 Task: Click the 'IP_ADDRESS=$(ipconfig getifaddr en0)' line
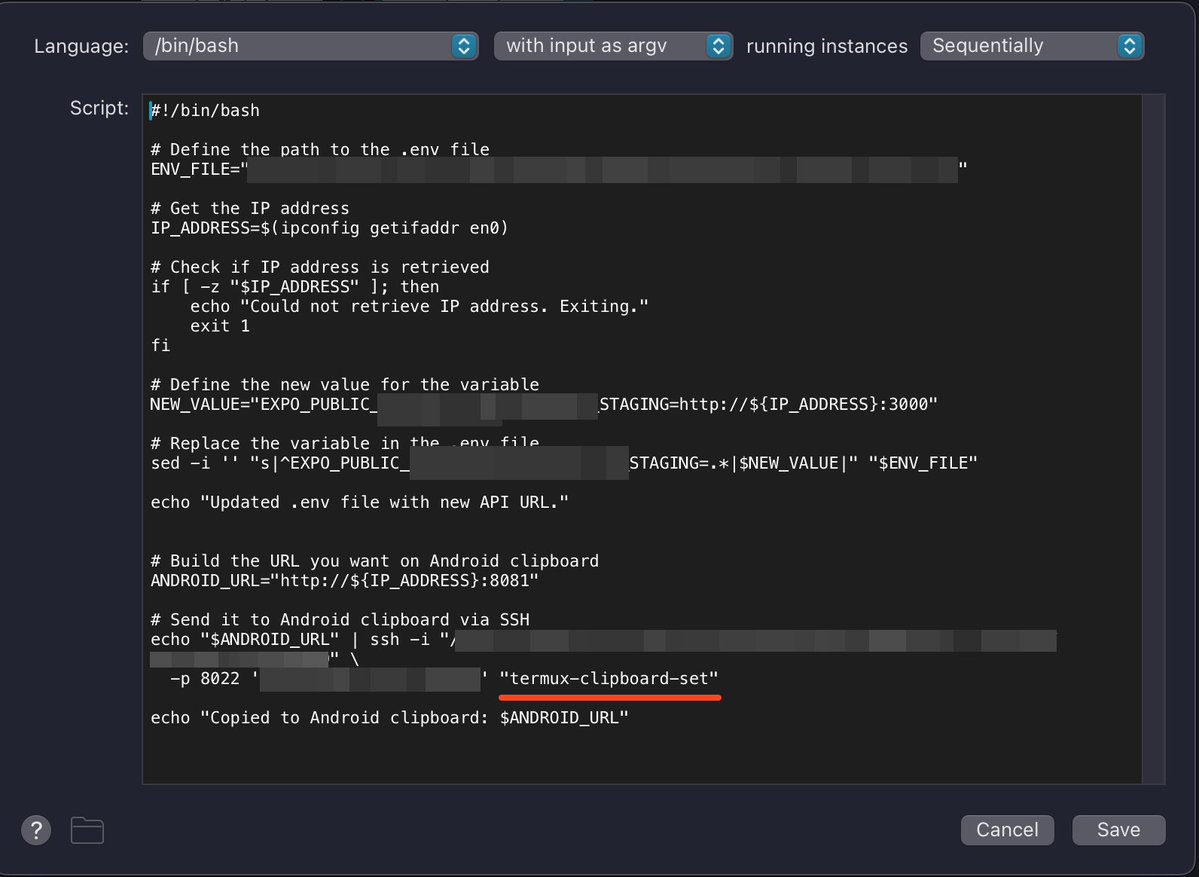click(330, 228)
